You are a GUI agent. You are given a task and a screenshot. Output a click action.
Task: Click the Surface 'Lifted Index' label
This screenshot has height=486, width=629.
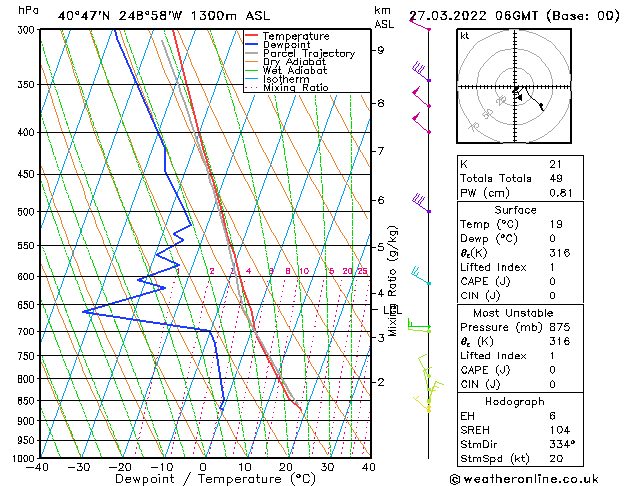pyautogui.click(x=493, y=267)
